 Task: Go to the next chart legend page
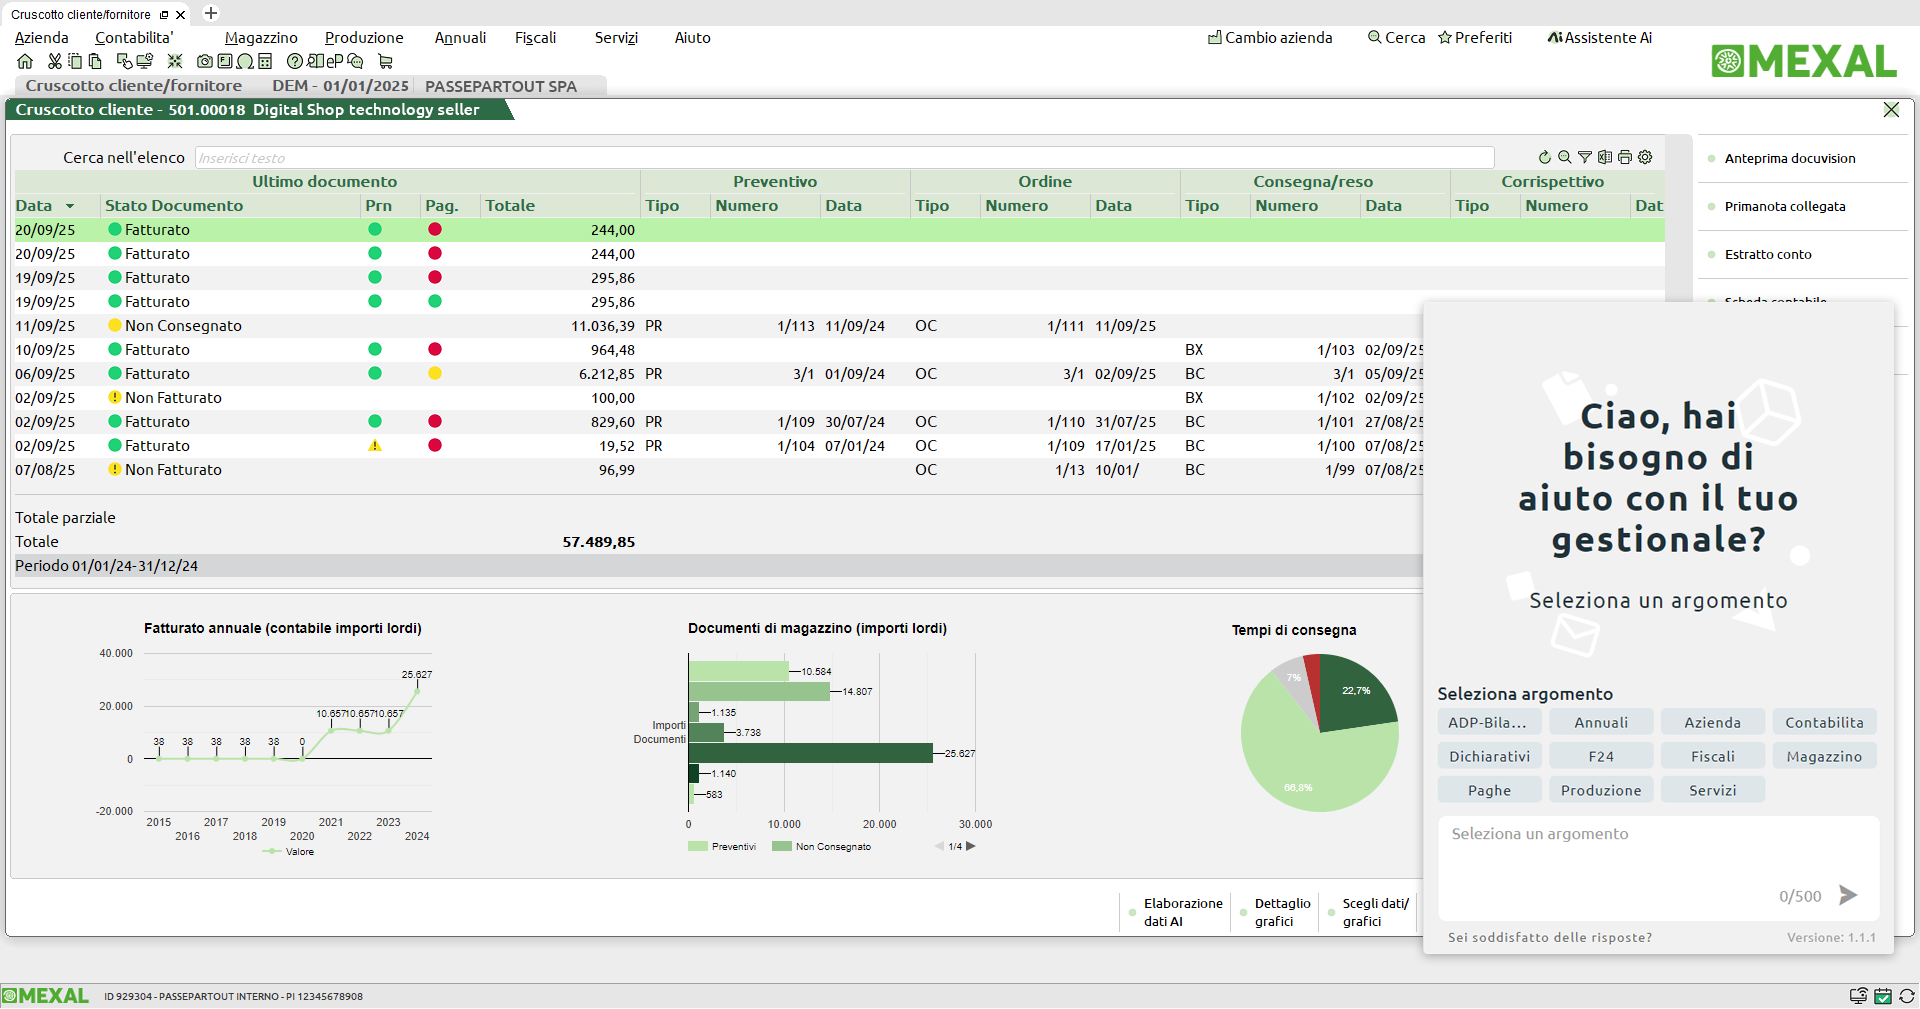[971, 846]
